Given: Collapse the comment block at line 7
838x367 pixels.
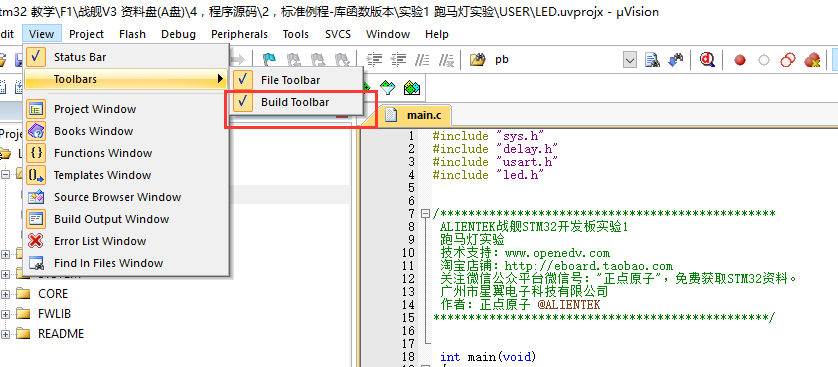Looking at the screenshot, I should [425, 214].
